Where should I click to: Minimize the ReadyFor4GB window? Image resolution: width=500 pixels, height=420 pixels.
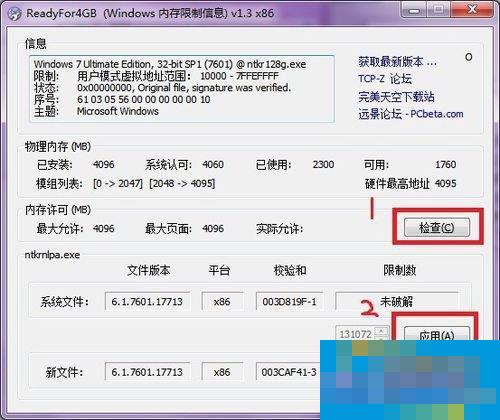pyautogui.click(x=414, y=11)
